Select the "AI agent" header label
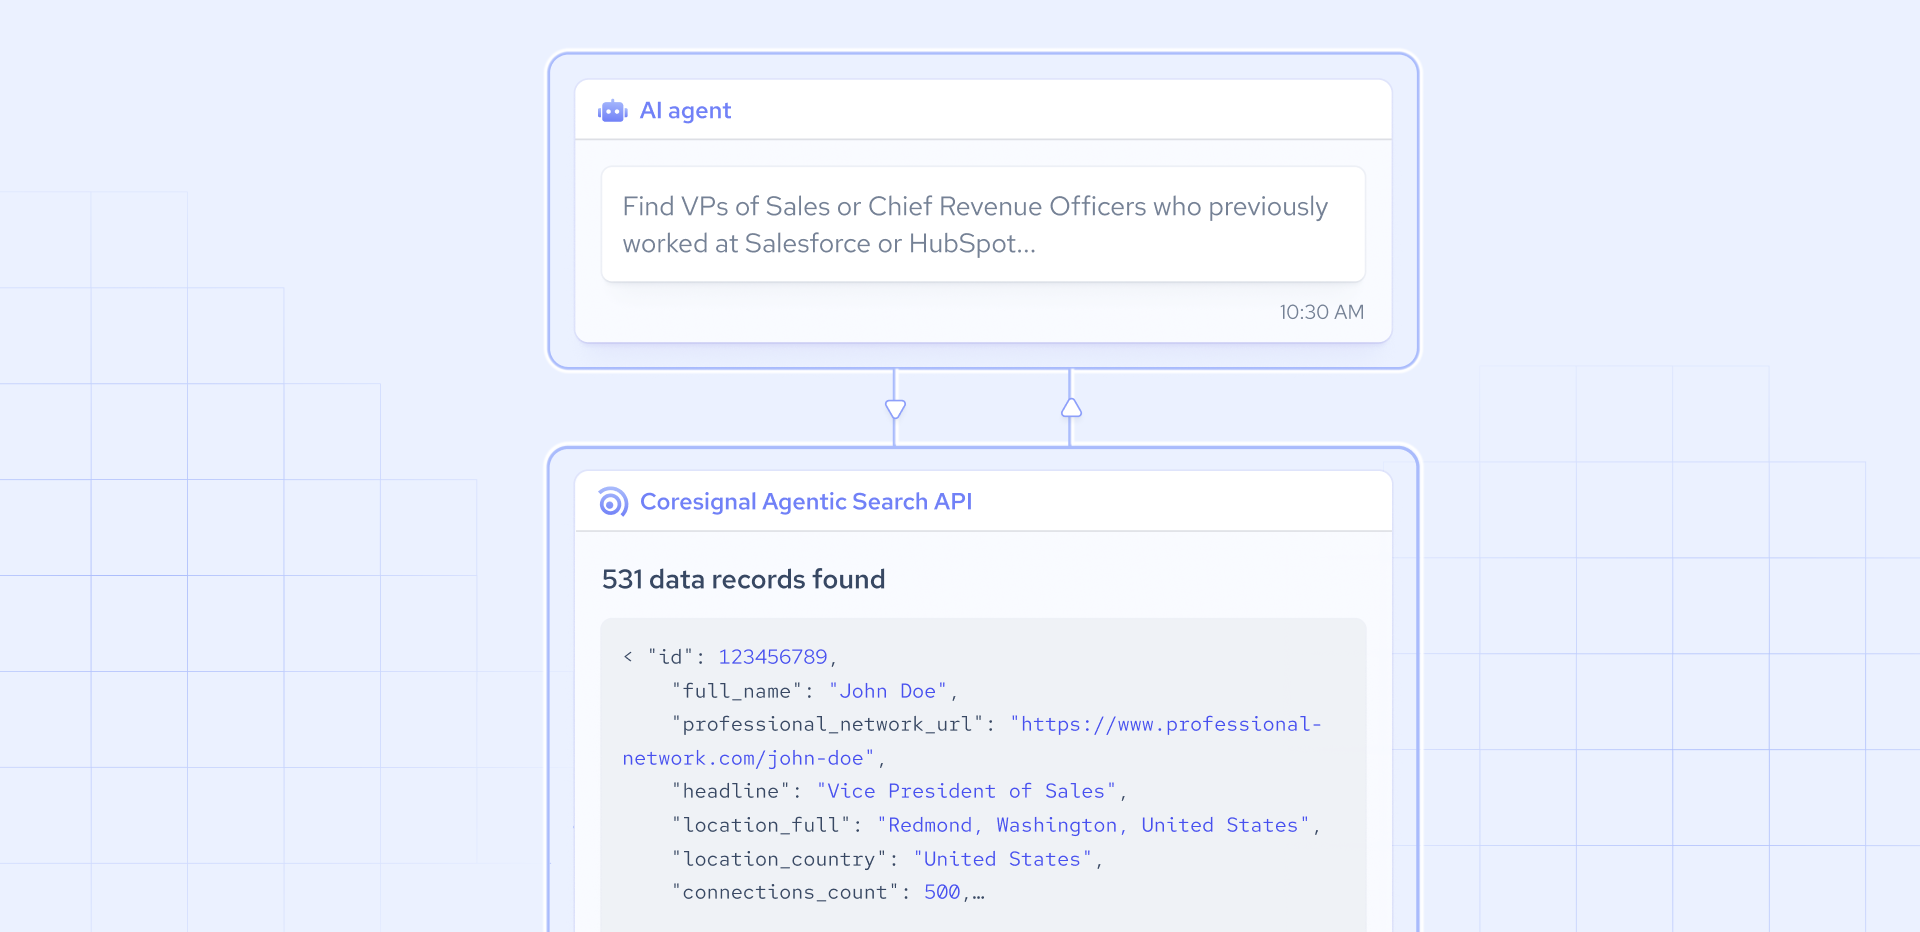 pyautogui.click(x=685, y=111)
